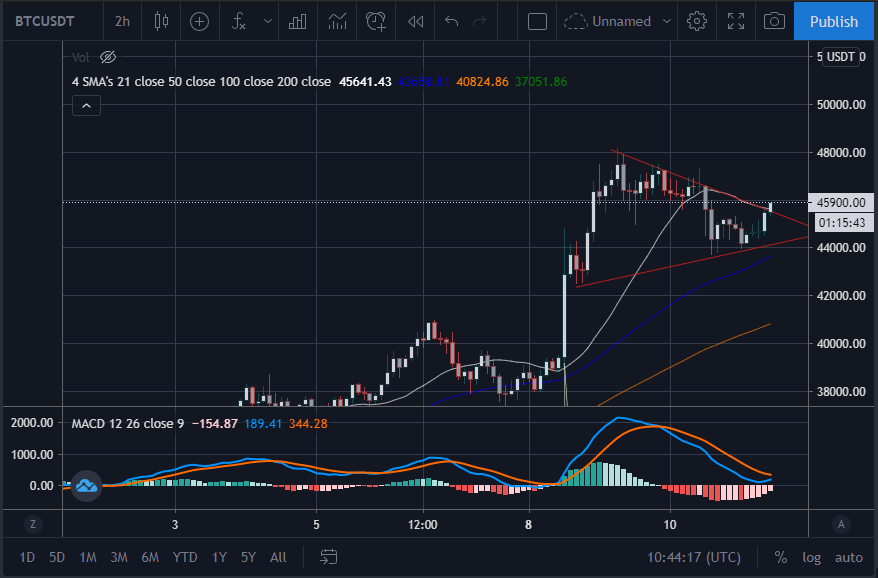This screenshot has width=878, height=578.
Task: Click the 12:00 time axis label
Action: coord(423,525)
